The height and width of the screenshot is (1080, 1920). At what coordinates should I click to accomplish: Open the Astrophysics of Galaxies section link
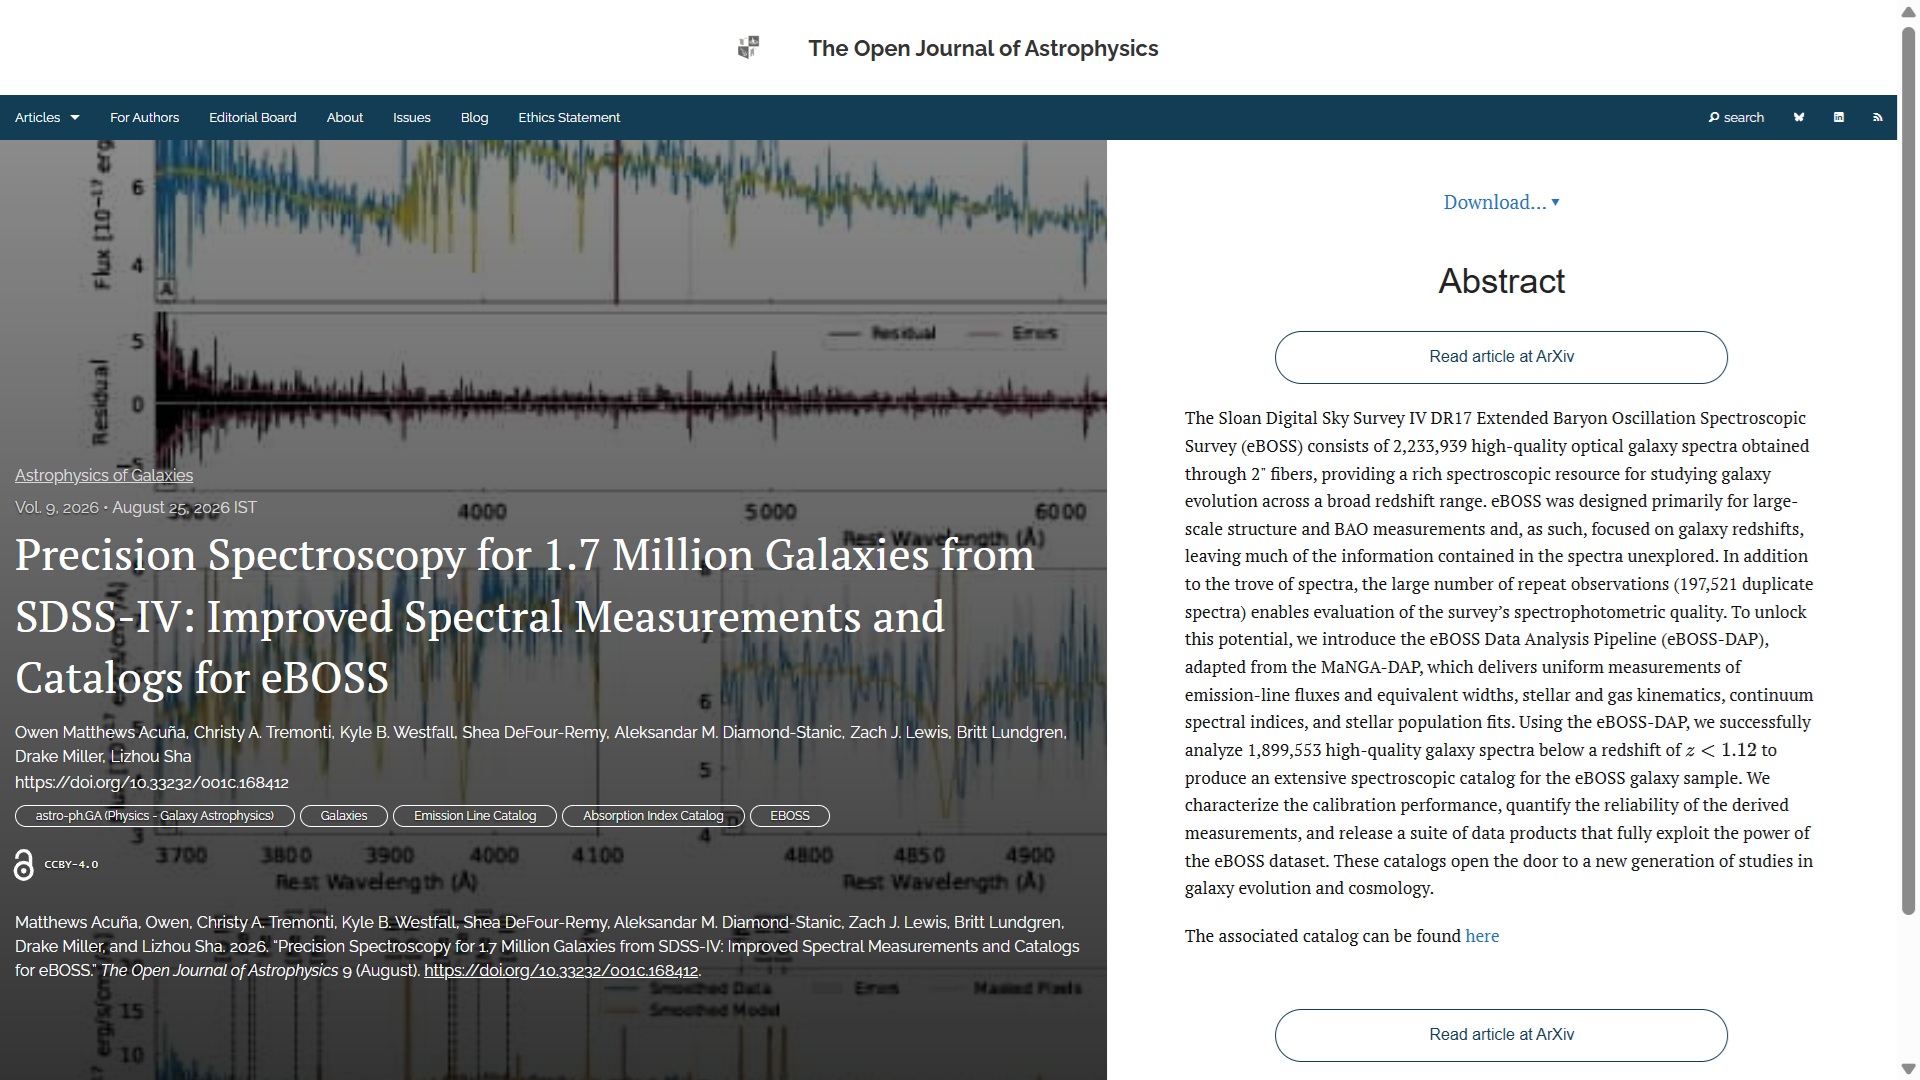[104, 476]
